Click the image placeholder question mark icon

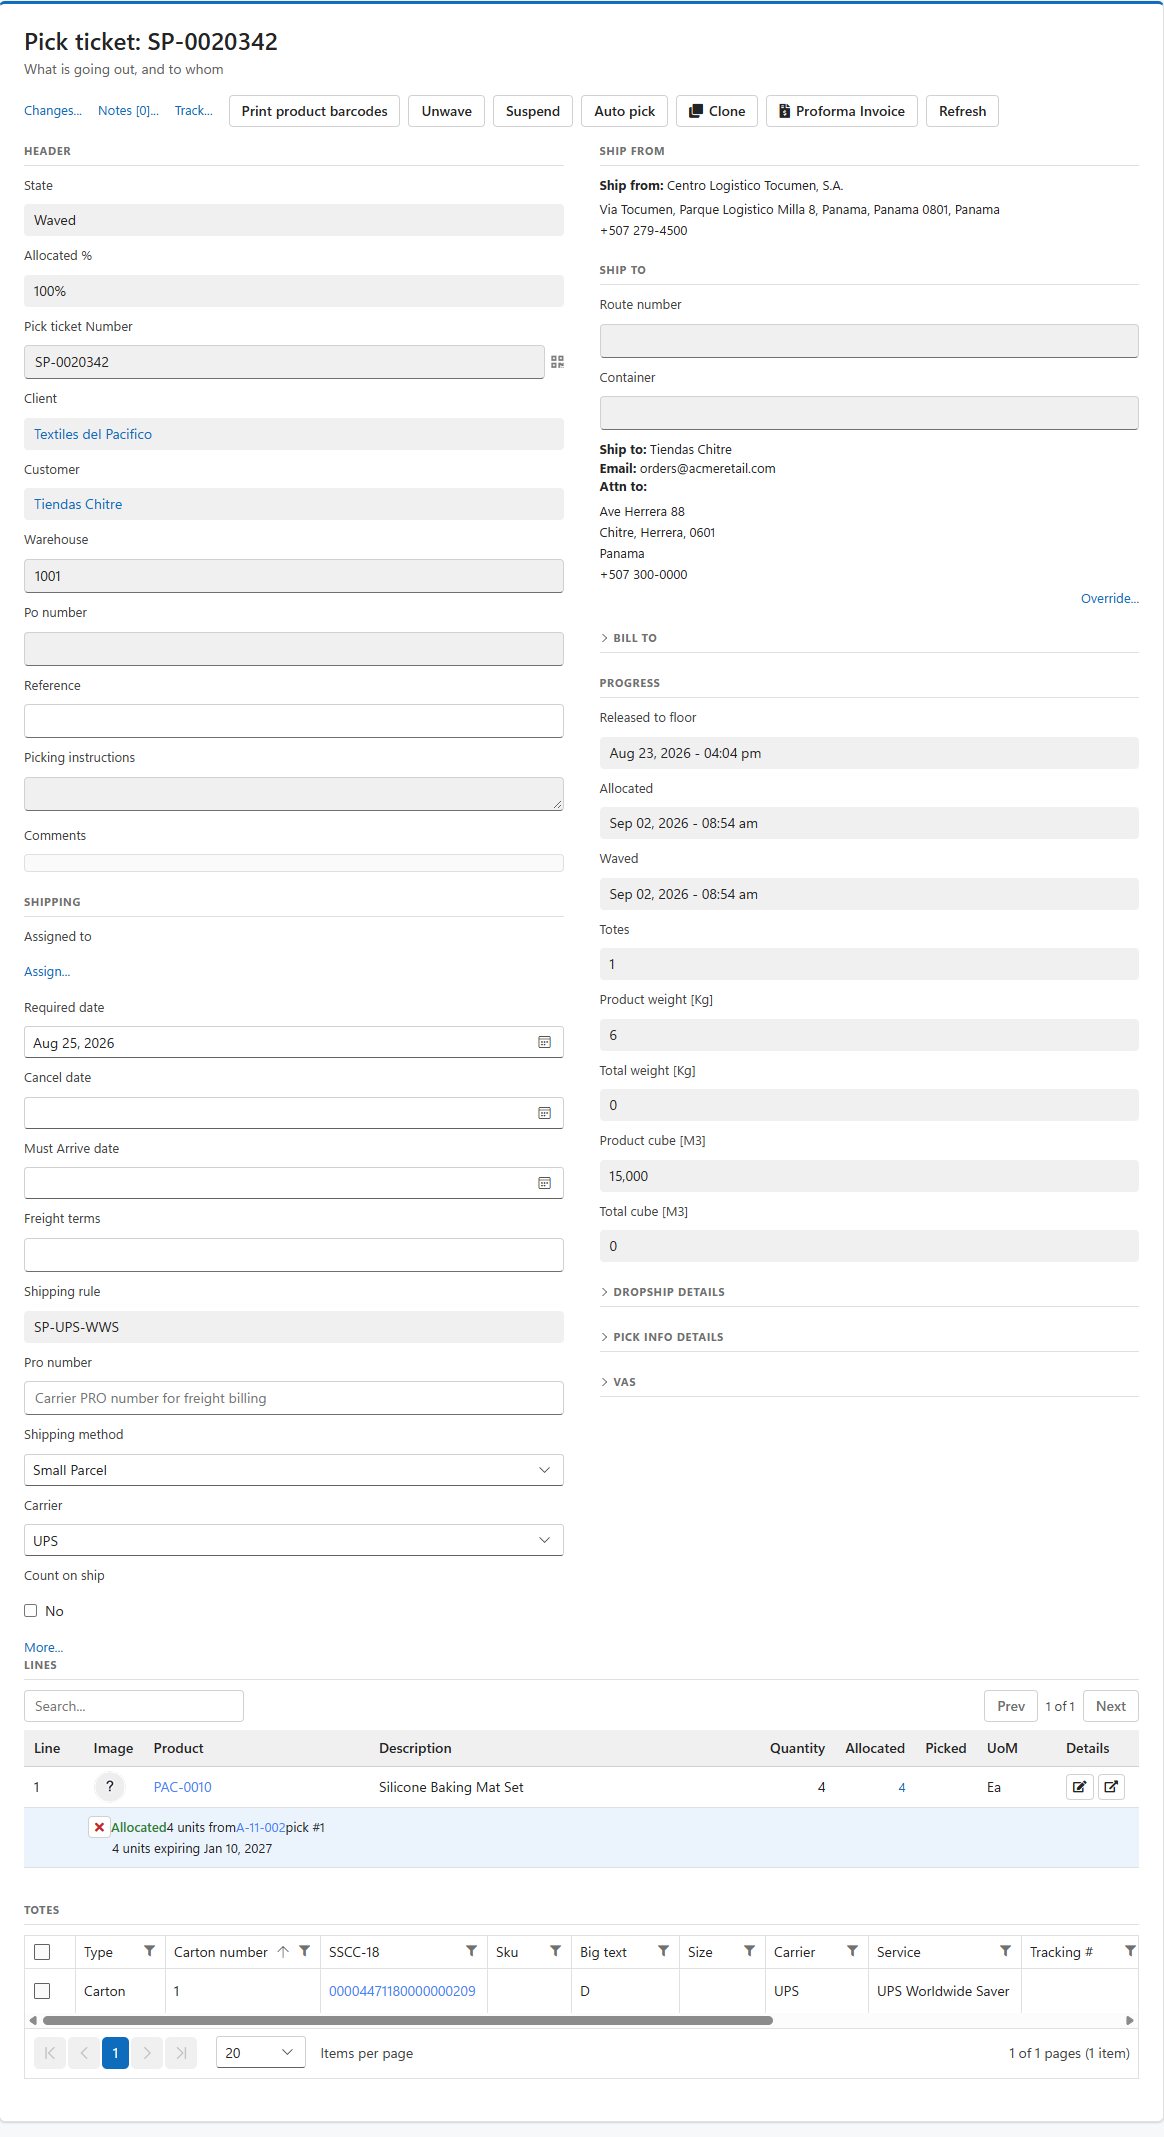tap(110, 1786)
